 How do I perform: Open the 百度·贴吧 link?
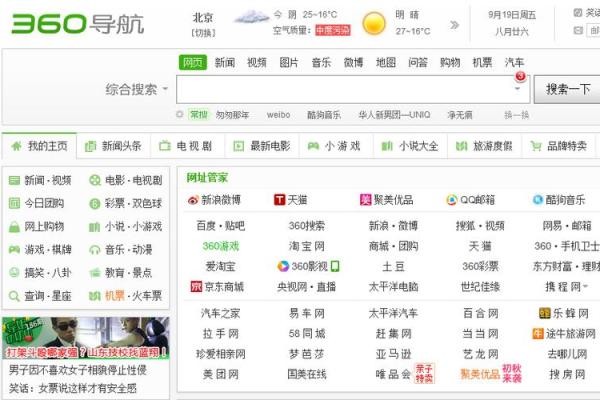[220, 226]
